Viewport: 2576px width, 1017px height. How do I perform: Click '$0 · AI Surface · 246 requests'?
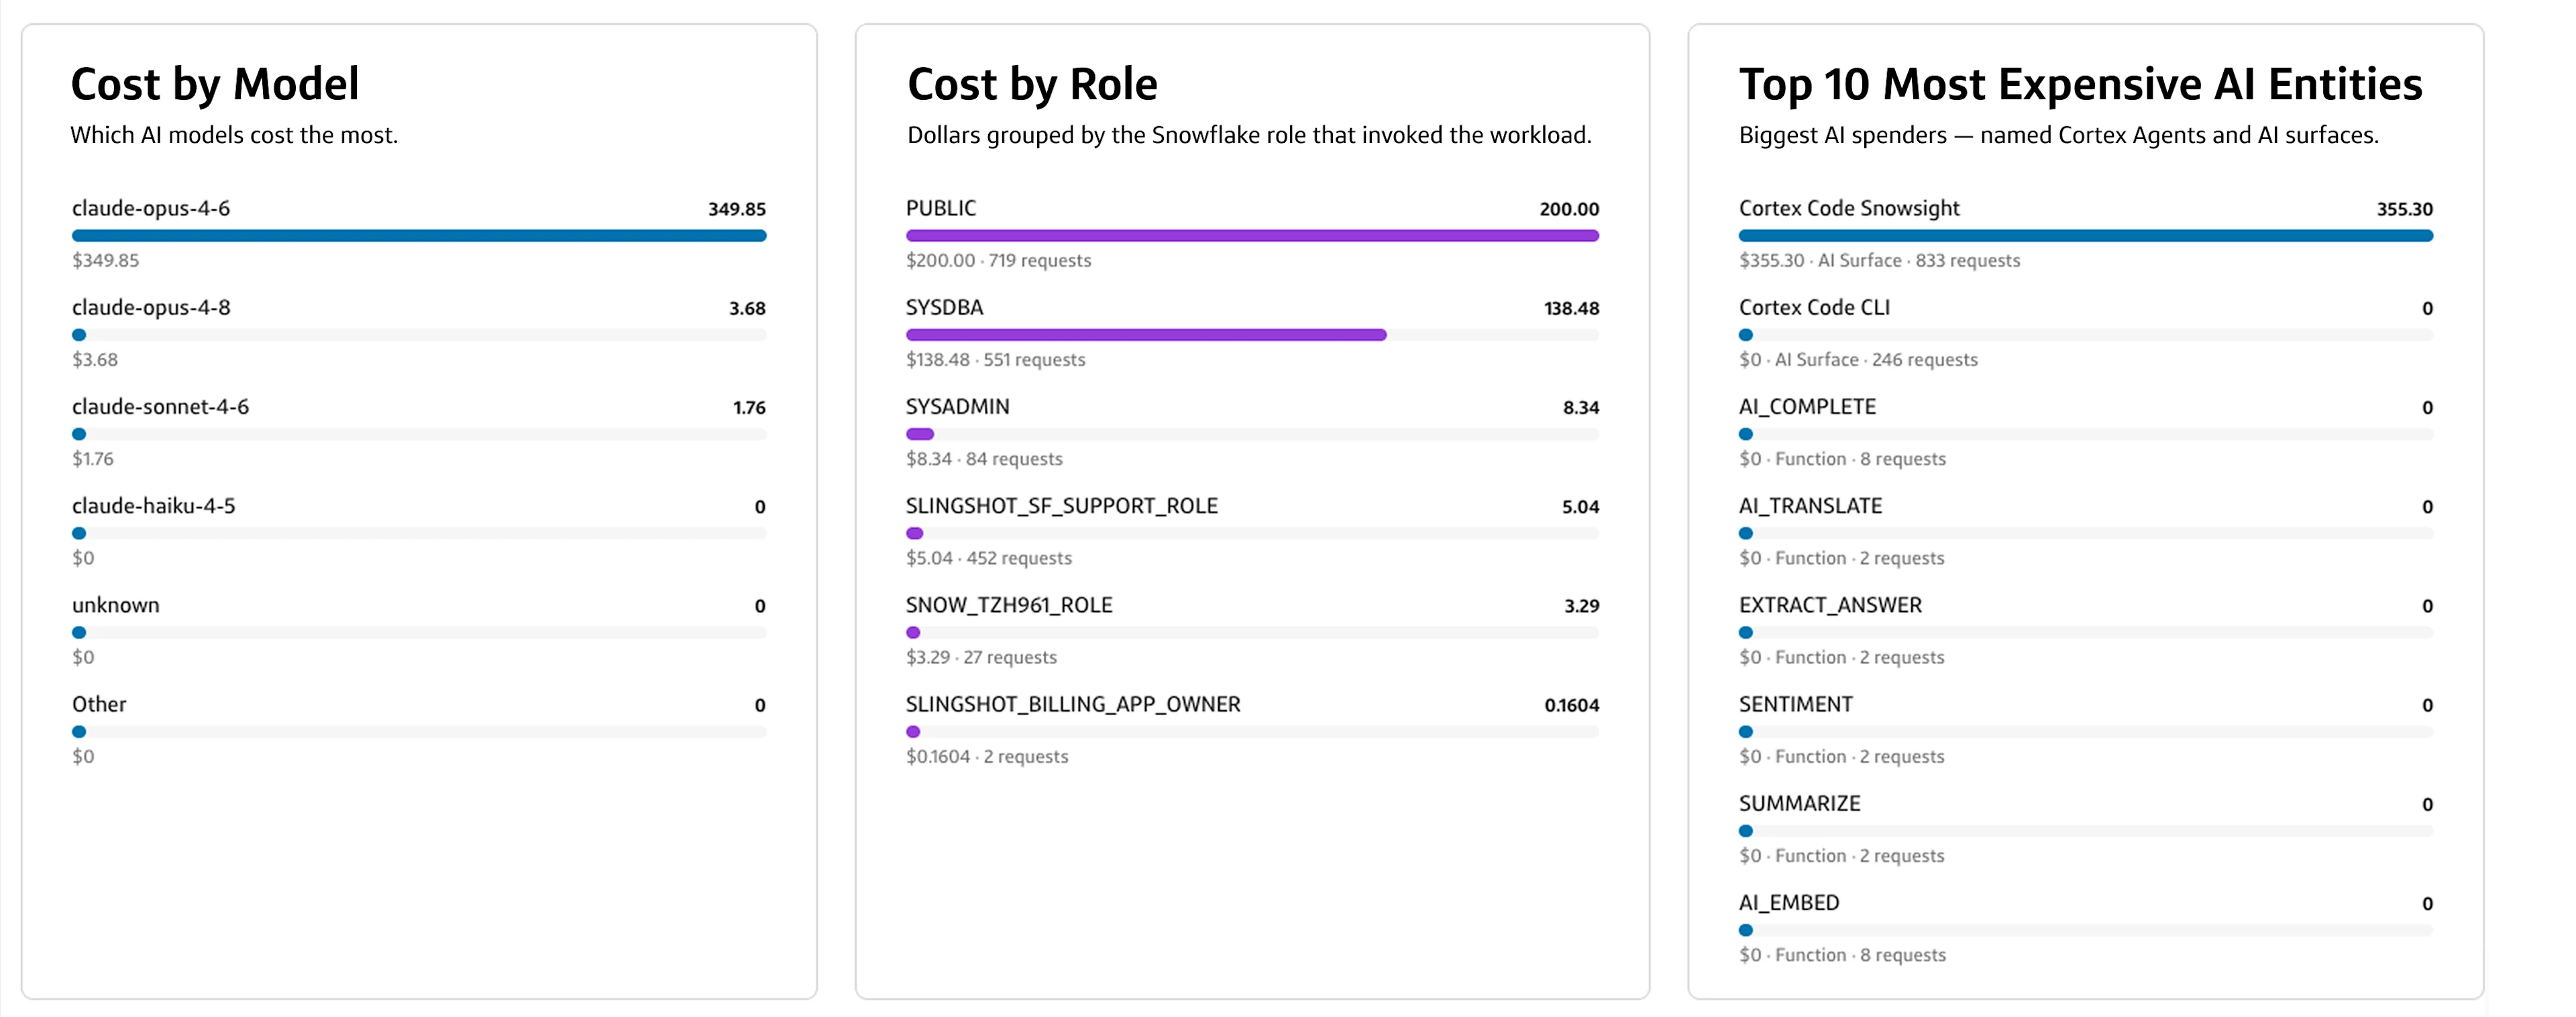coord(1858,359)
